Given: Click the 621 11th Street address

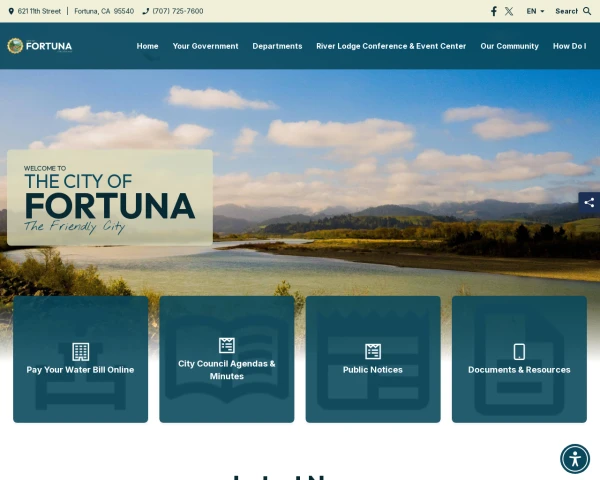Looking at the screenshot, I should click(x=39, y=11).
